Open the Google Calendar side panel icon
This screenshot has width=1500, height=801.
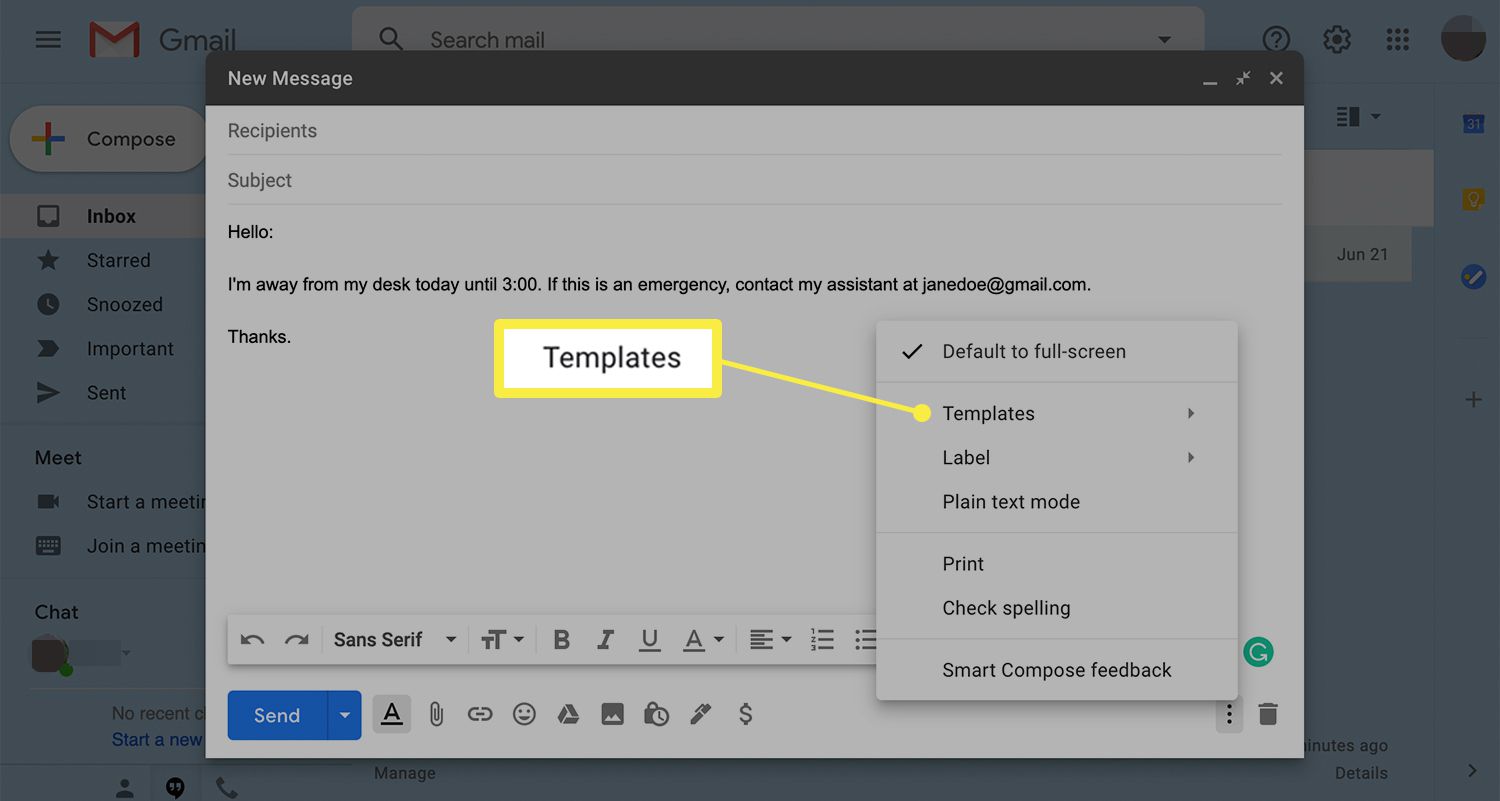coord(1473,124)
